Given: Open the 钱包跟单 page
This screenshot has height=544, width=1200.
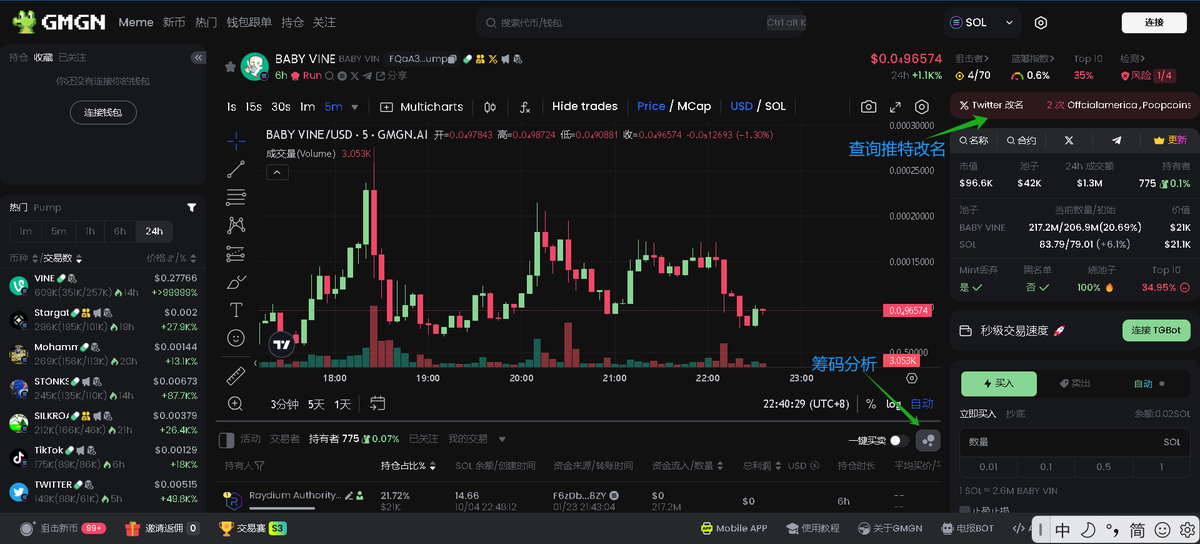Looking at the screenshot, I should (x=250, y=22).
